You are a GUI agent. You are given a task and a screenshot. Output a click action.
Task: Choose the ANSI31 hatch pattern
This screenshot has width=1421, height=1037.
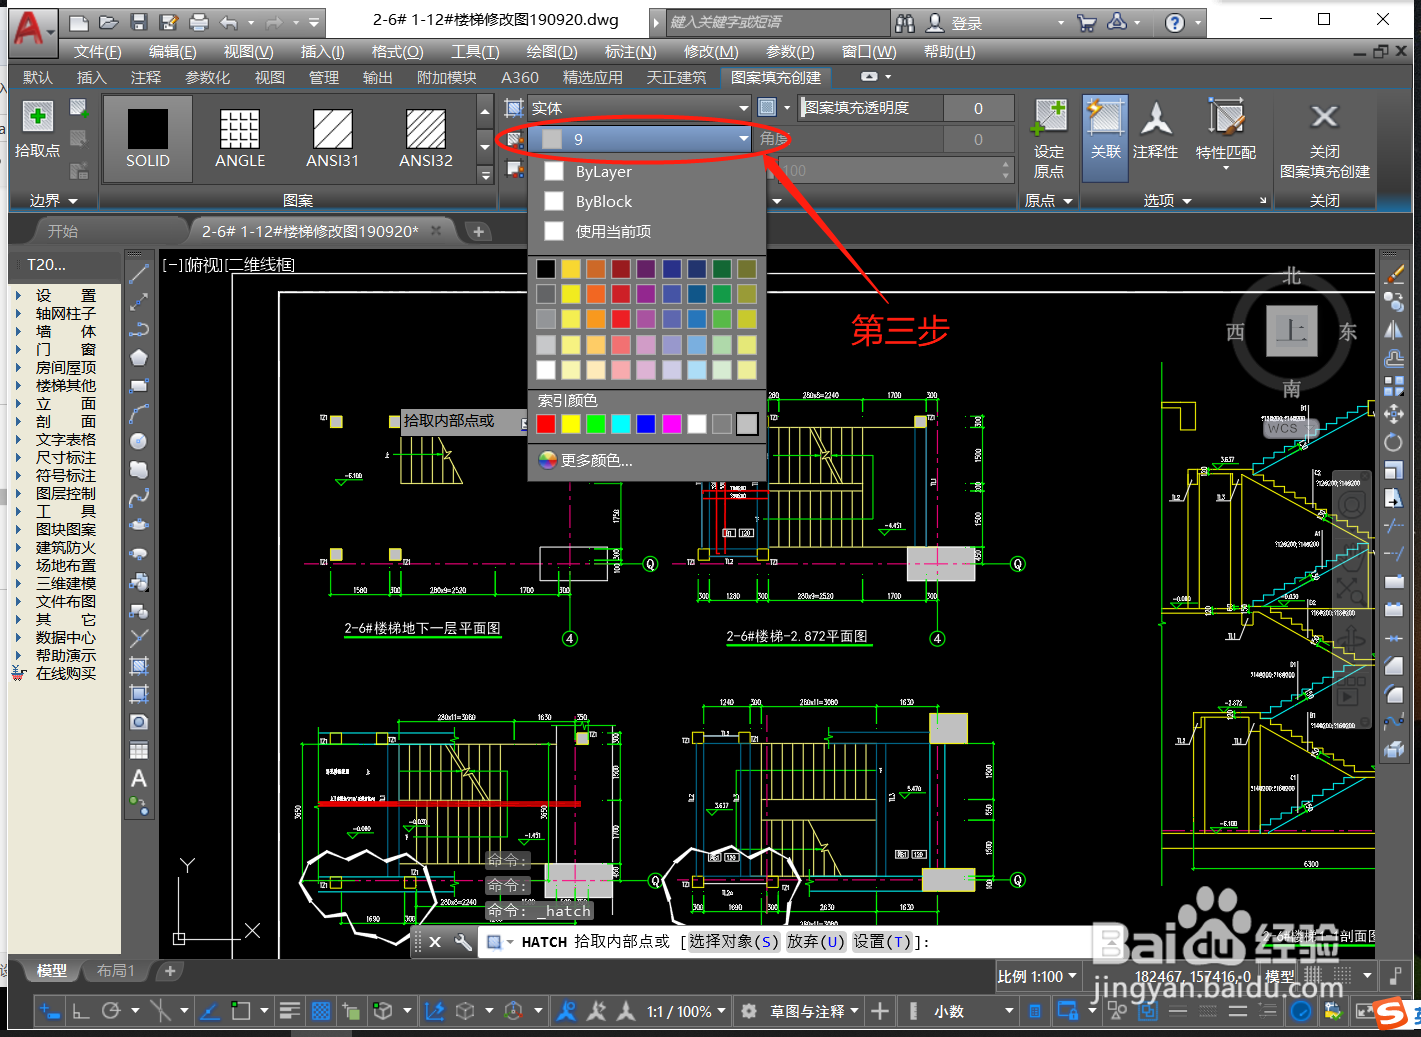[x=332, y=139]
